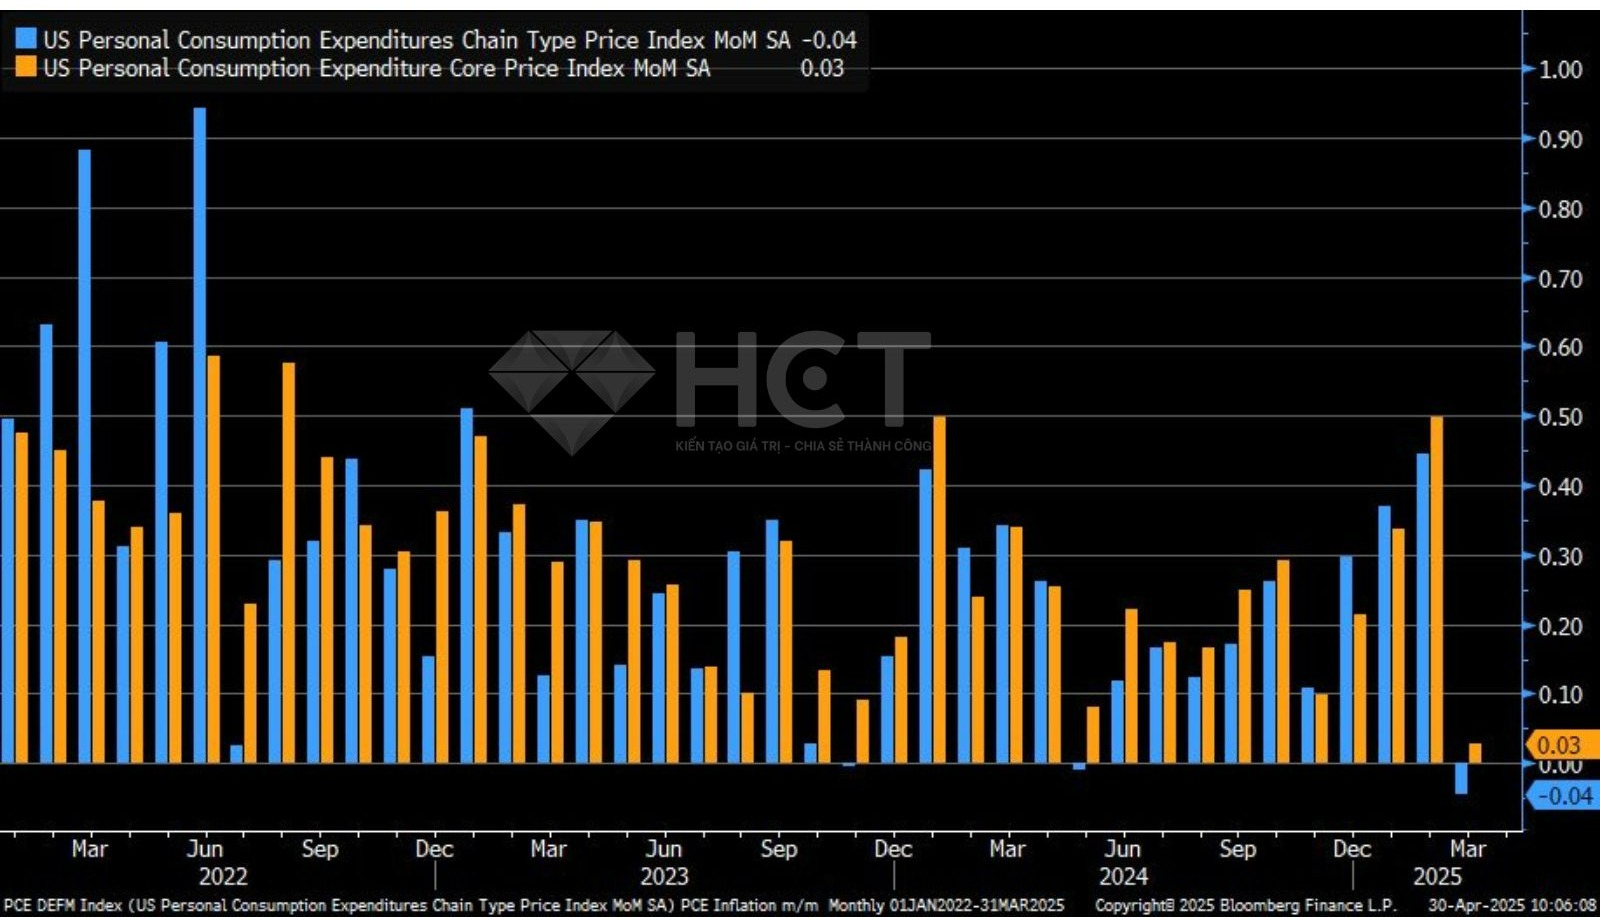The height and width of the screenshot is (917, 1600).
Task: Click the 0.30 y-axis label
Action: (1560, 557)
